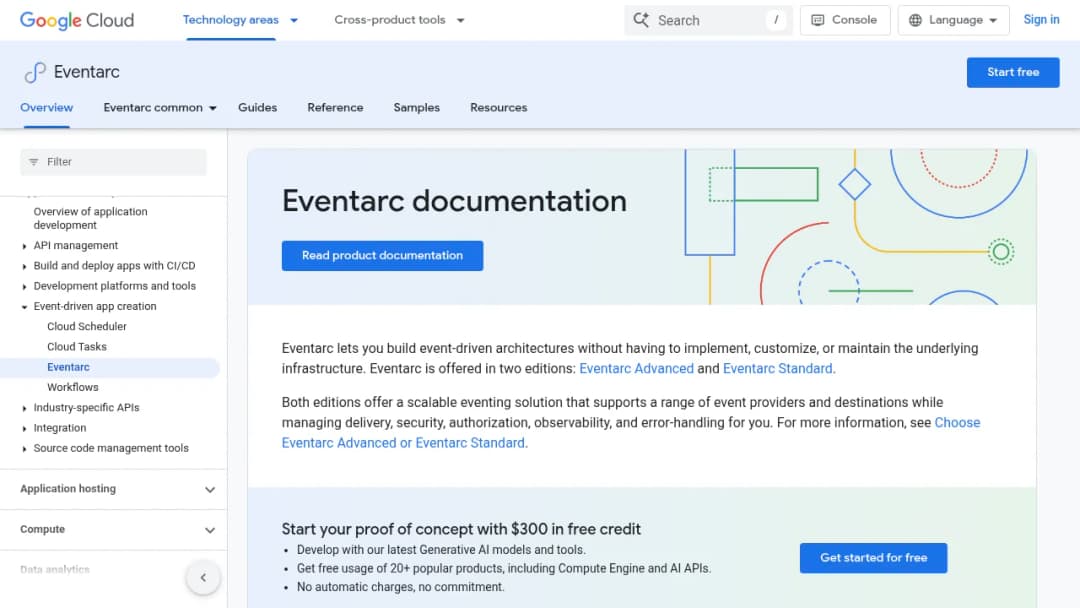Click the Start free button
This screenshot has width=1080, height=608.
click(x=1012, y=72)
